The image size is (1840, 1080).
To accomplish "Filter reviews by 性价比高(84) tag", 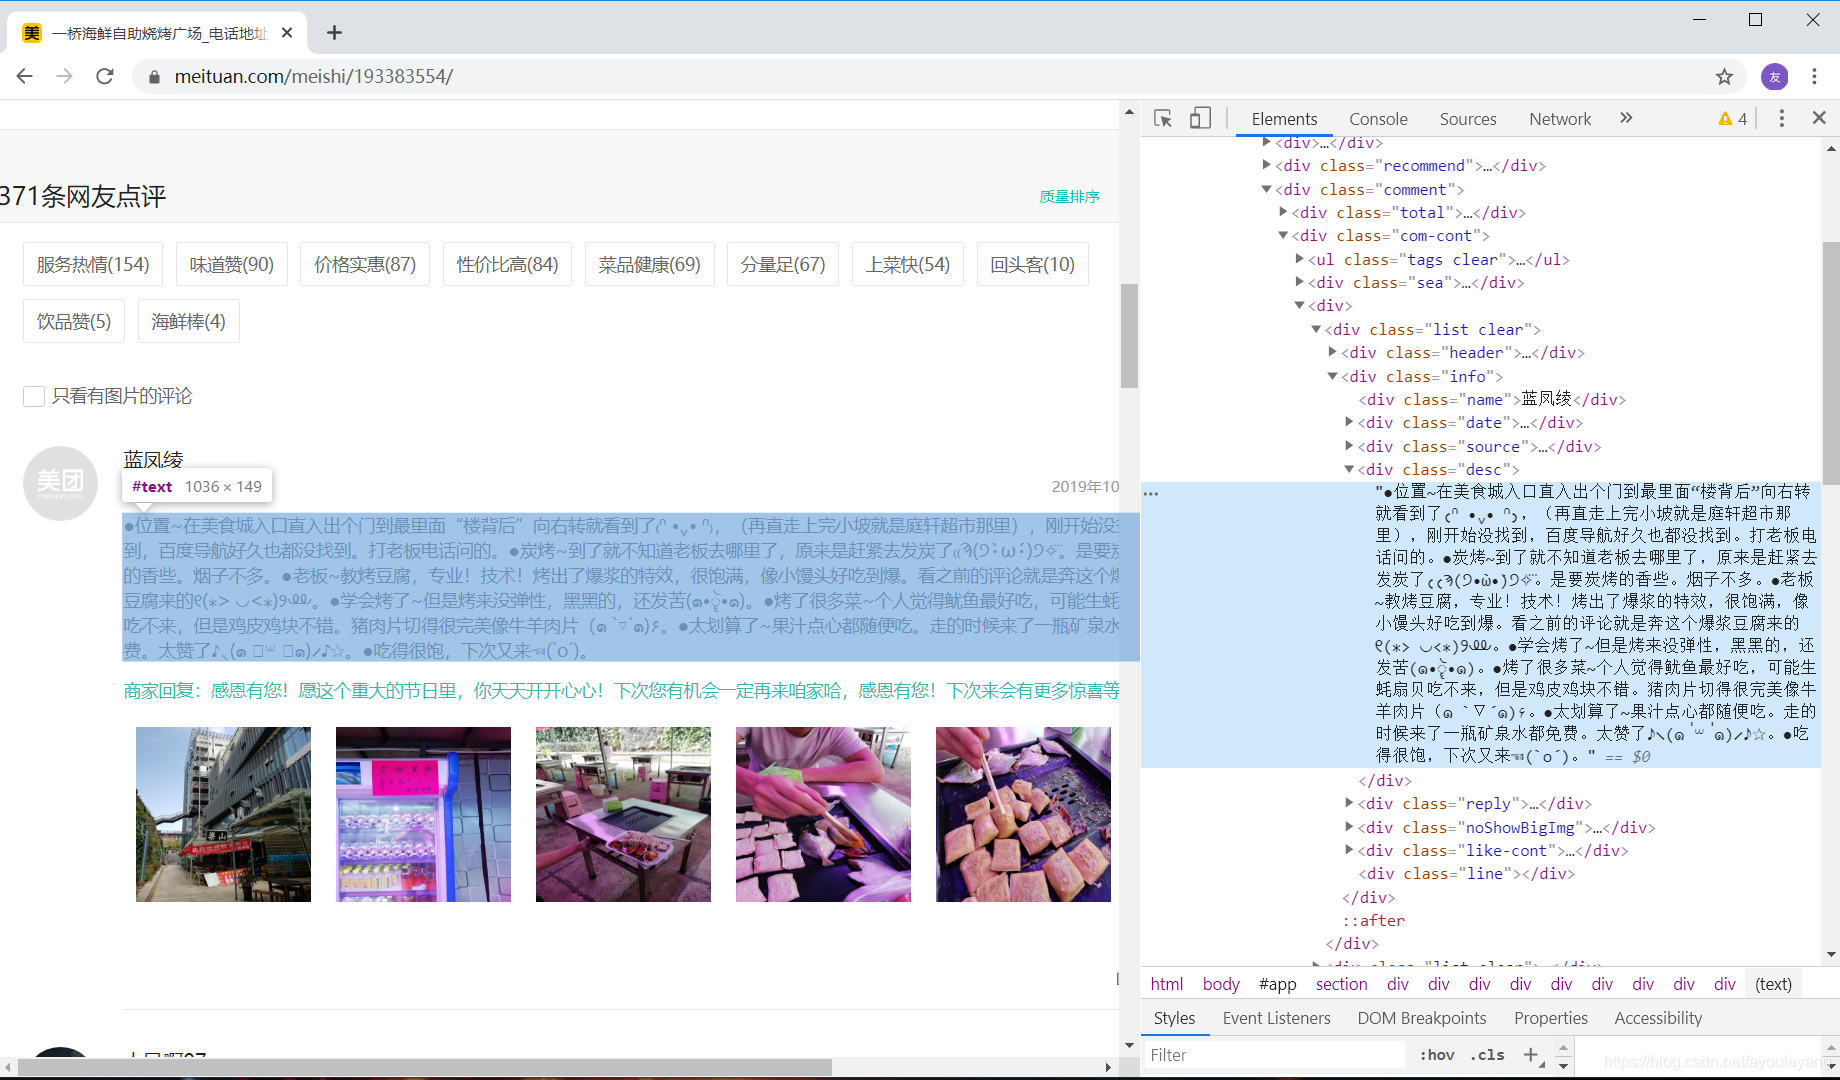I will [x=507, y=264].
